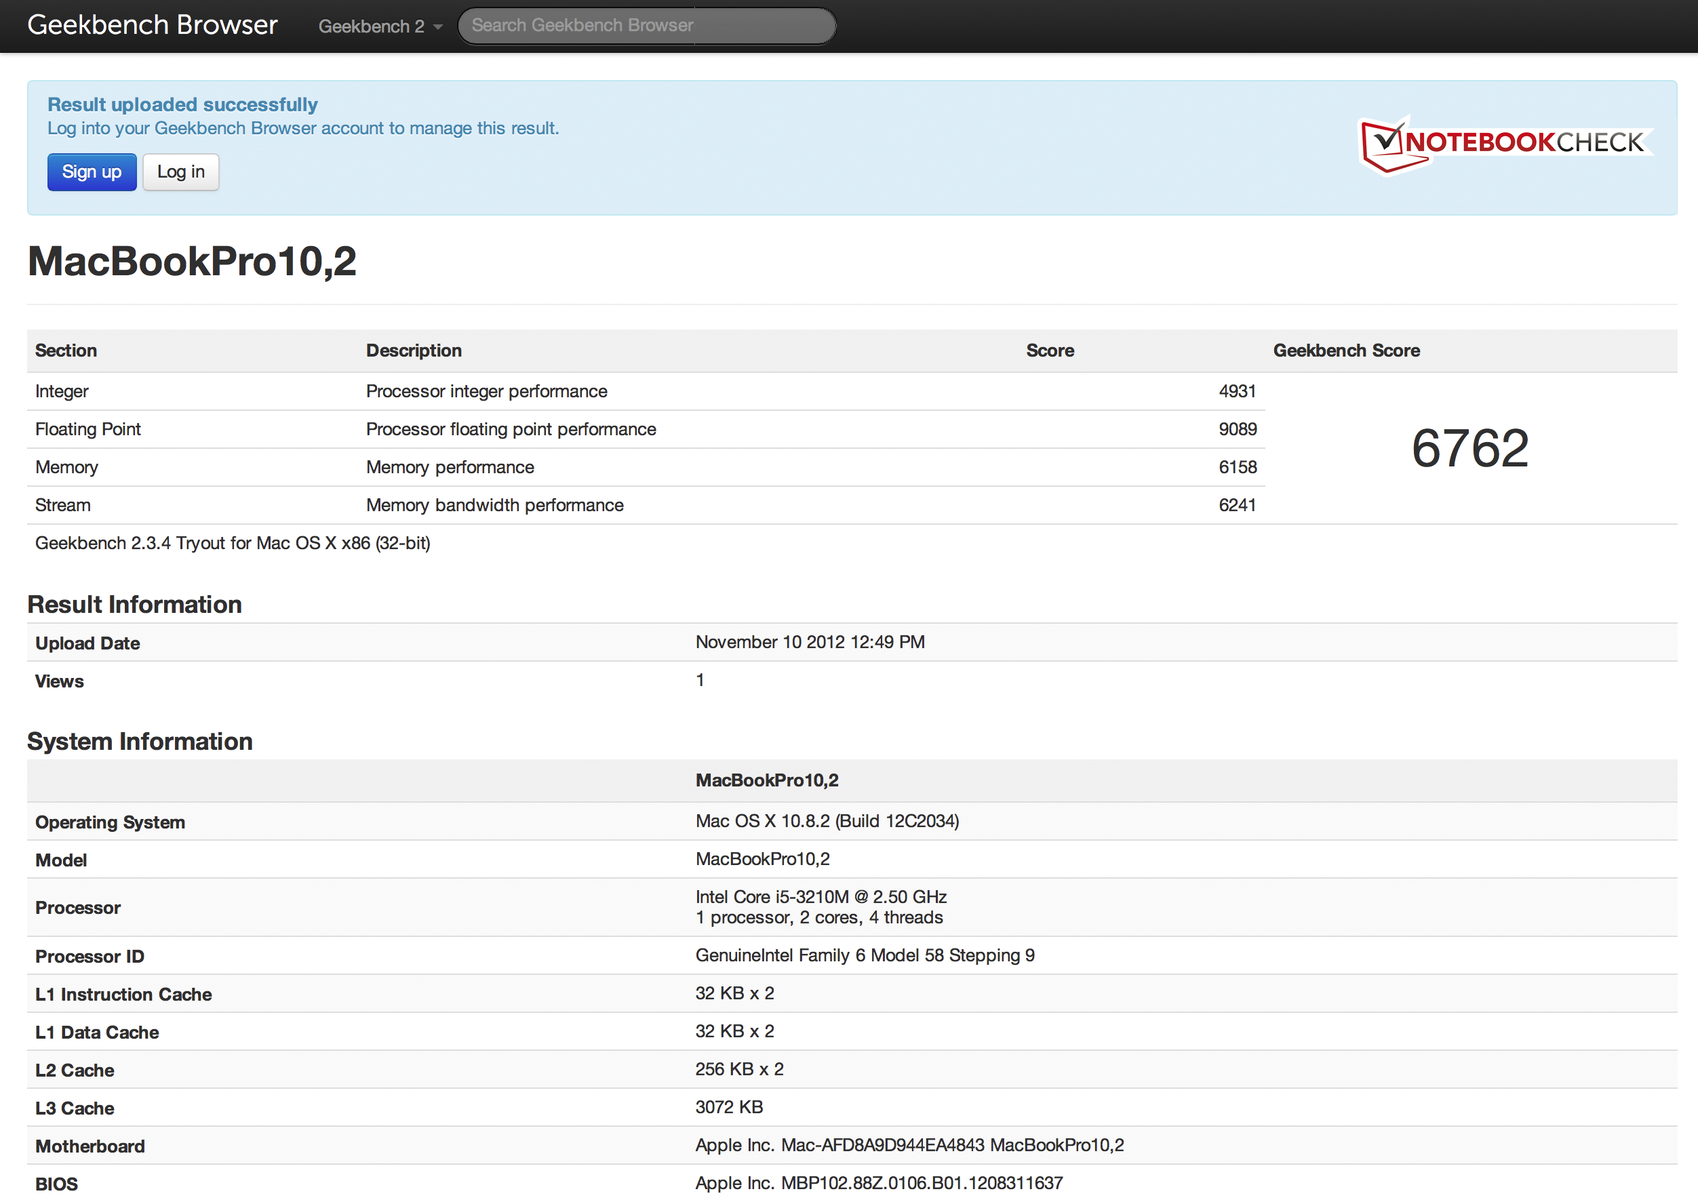Click the Notebookcheck logo
1698x1200 pixels.
point(1506,144)
